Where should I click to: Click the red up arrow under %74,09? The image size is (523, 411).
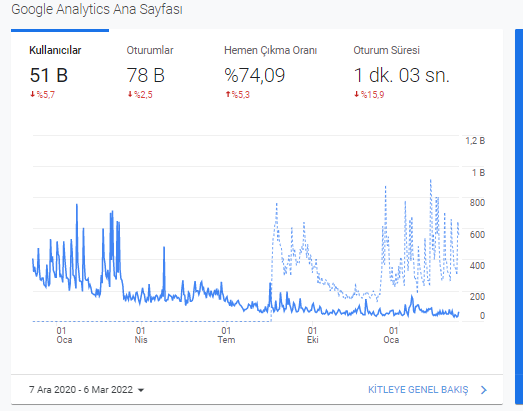tap(228, 95)
